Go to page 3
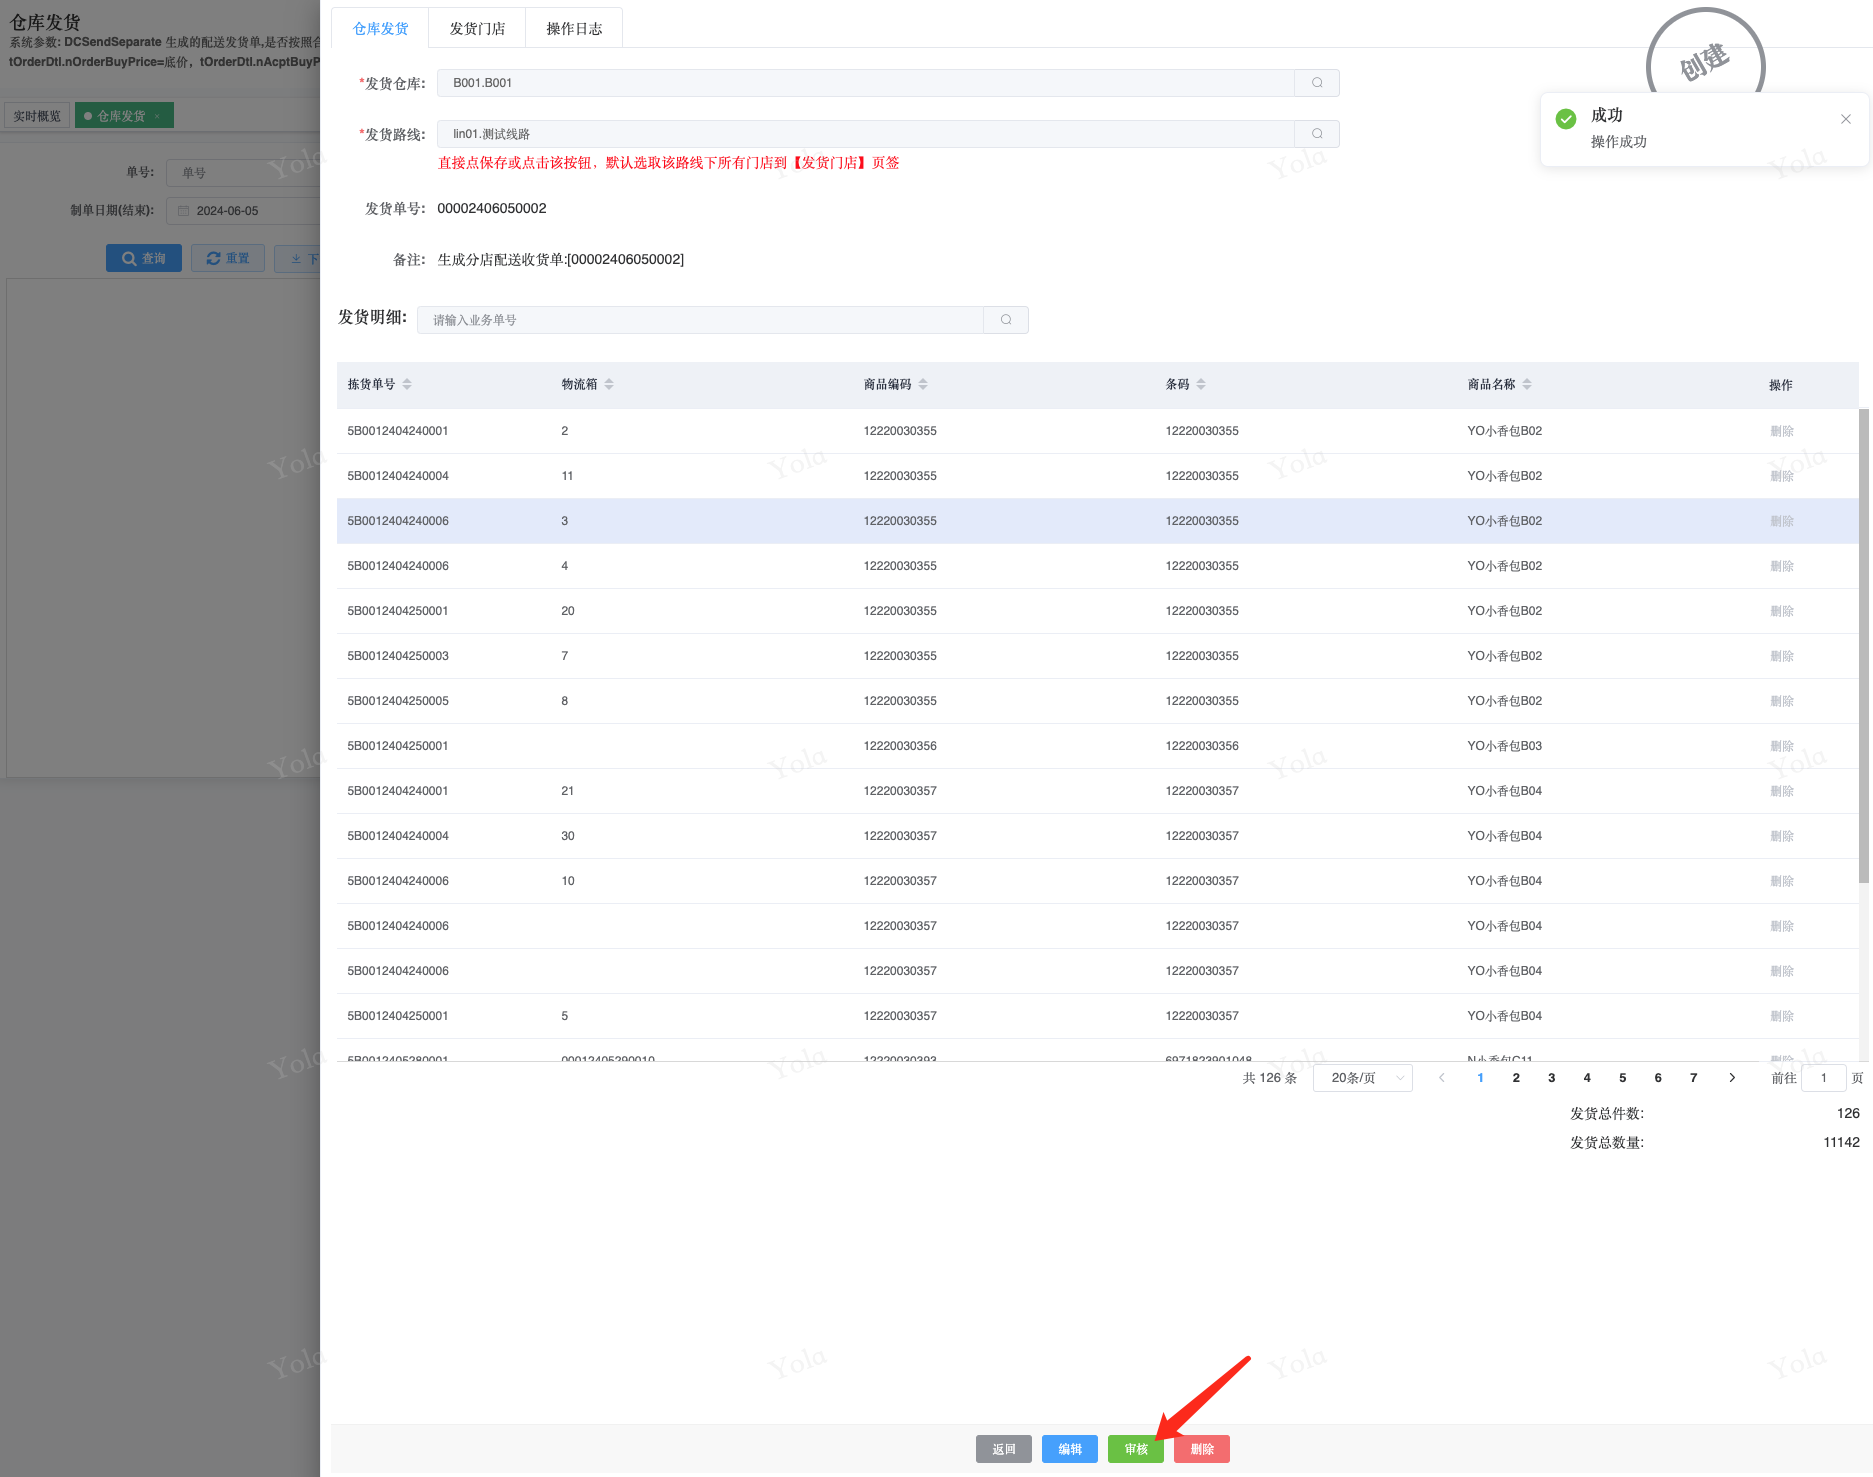Screen dimensions: 1873x1477 [x=1552, y=1078]
